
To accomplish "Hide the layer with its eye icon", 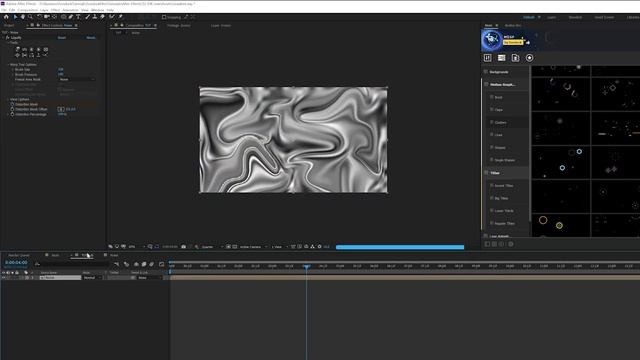I will point(4,278).
